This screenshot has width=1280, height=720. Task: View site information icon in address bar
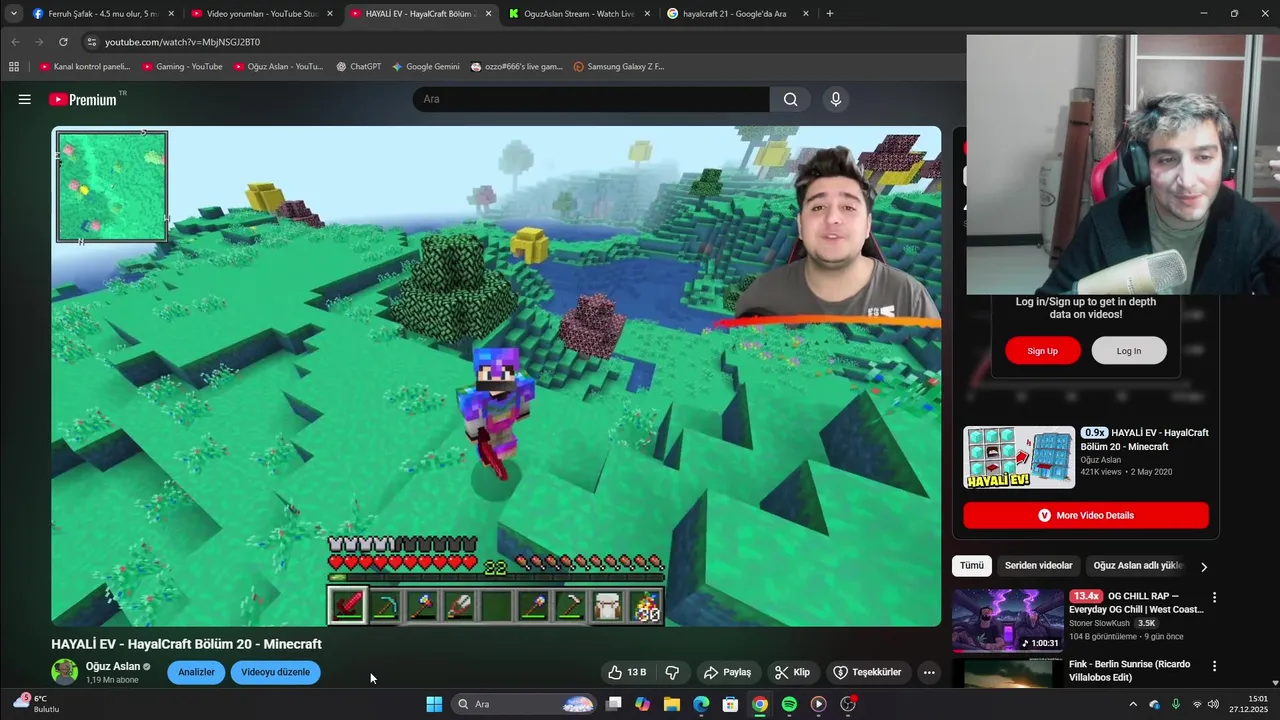pos(92,42)
